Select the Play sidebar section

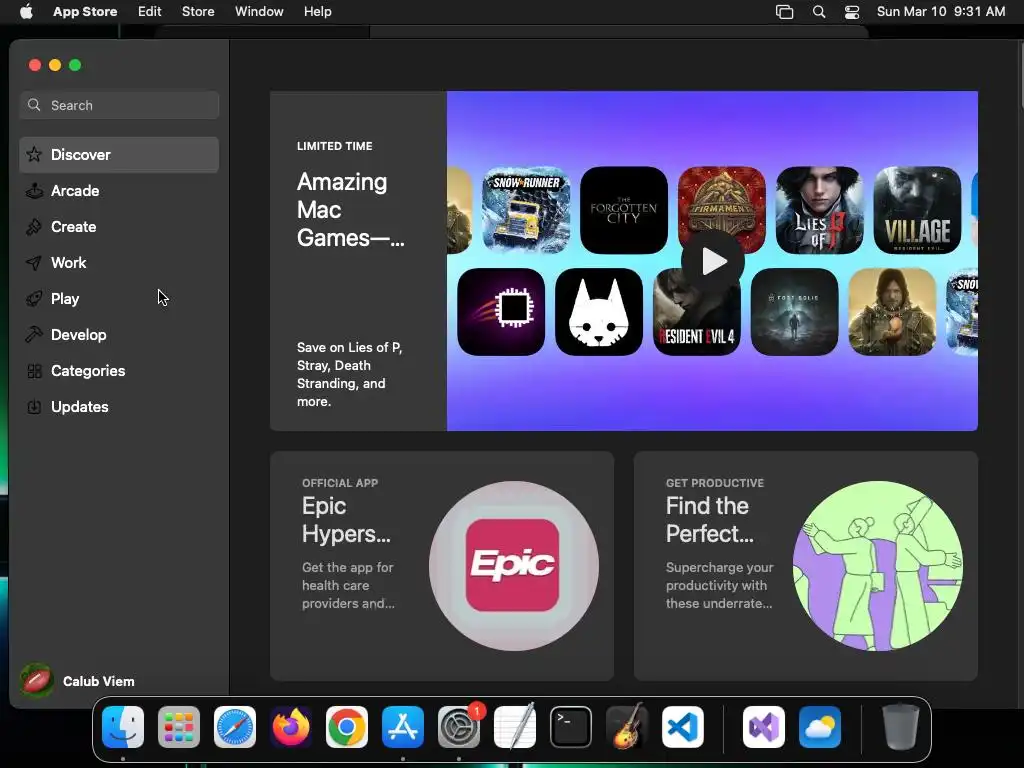tap(119, 298)
